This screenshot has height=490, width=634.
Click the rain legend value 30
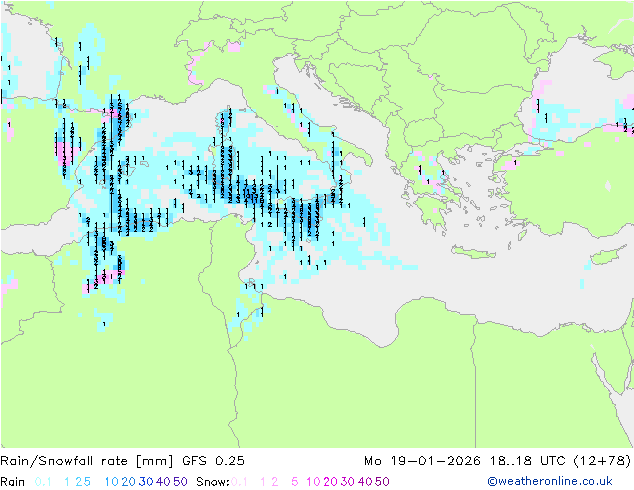(x=146, y=482)
